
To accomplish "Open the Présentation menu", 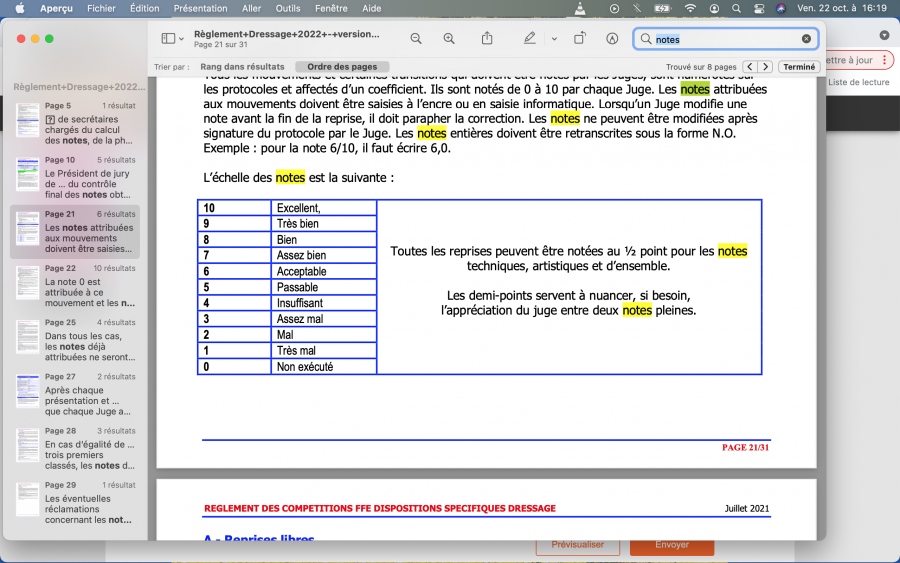I will coord(200,8).
